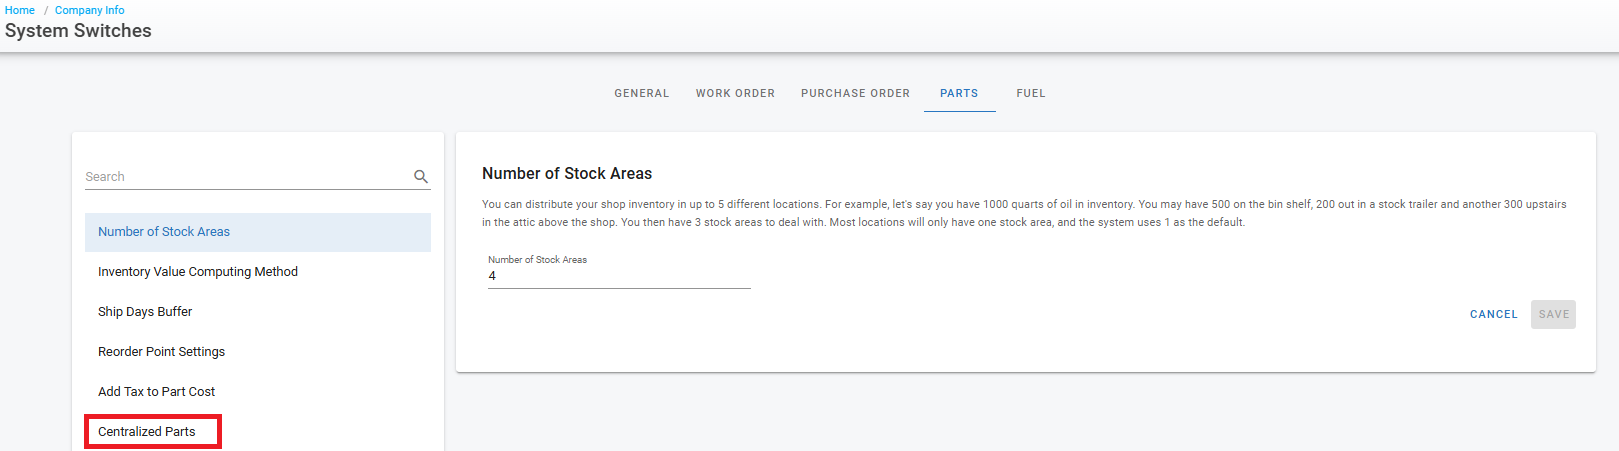Open the Purchase Order tab
This screenshot has height=451, width=1619.
point(855,93)
